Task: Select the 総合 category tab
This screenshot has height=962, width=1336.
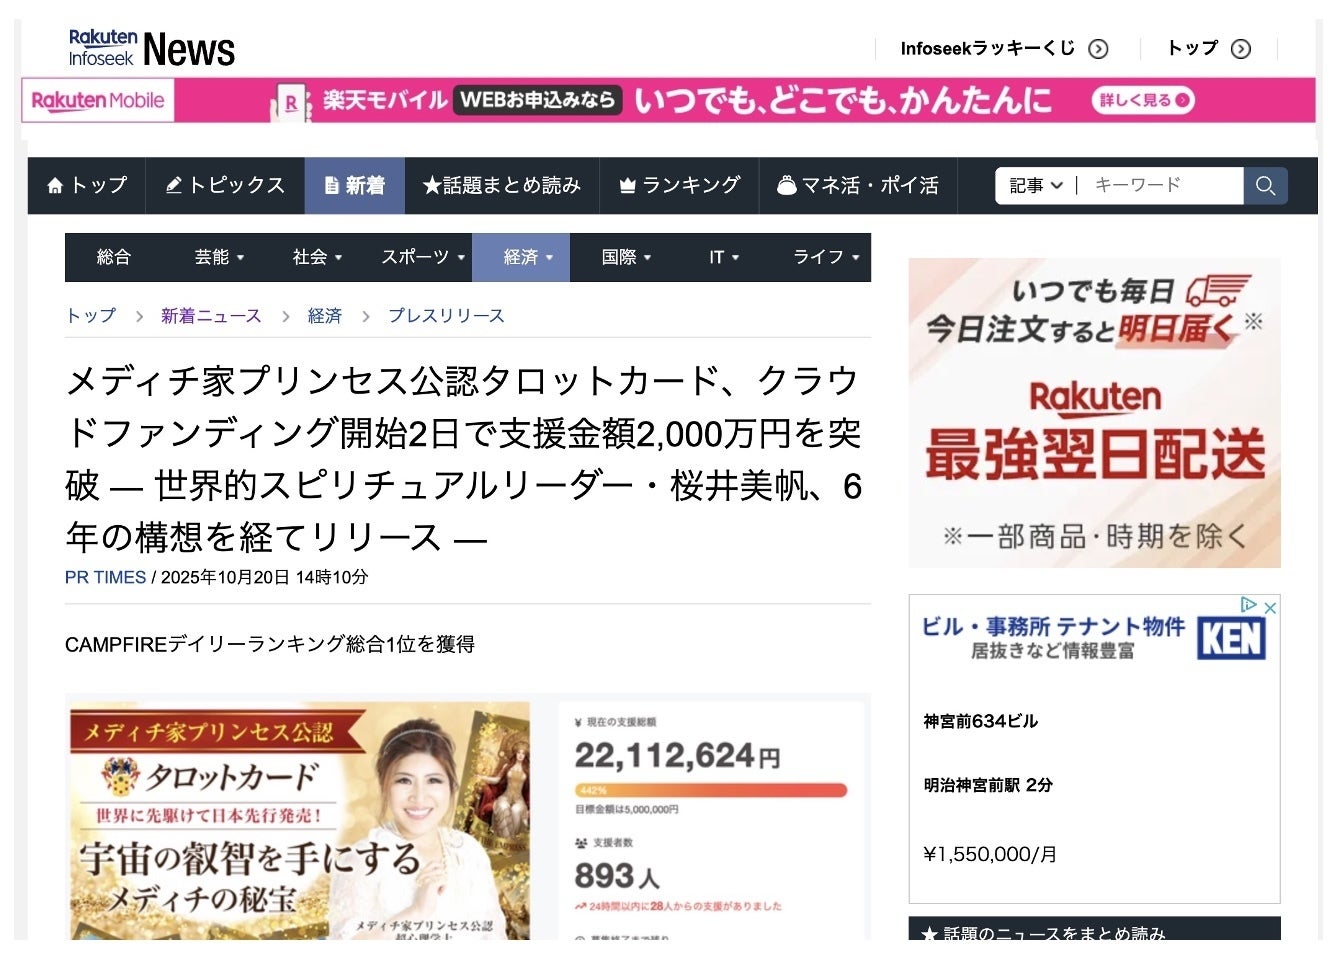Action: [114, 257]
